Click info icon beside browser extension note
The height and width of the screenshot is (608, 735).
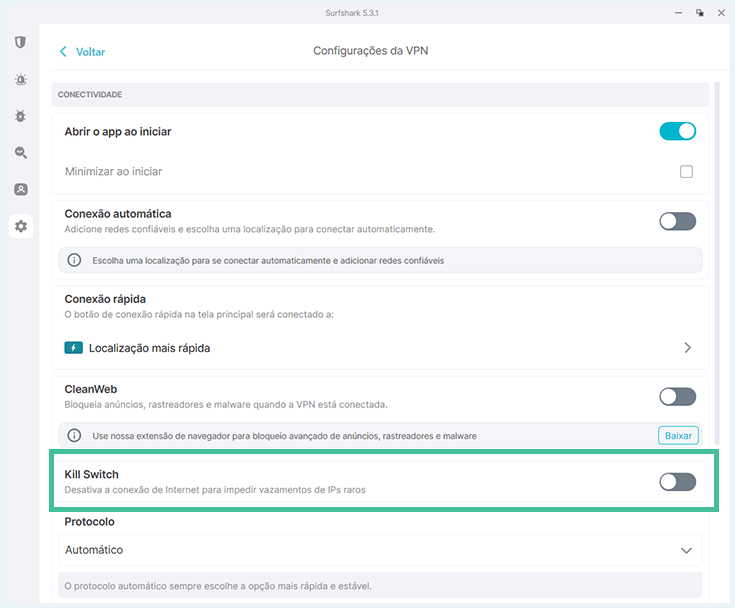click(74, 435)
